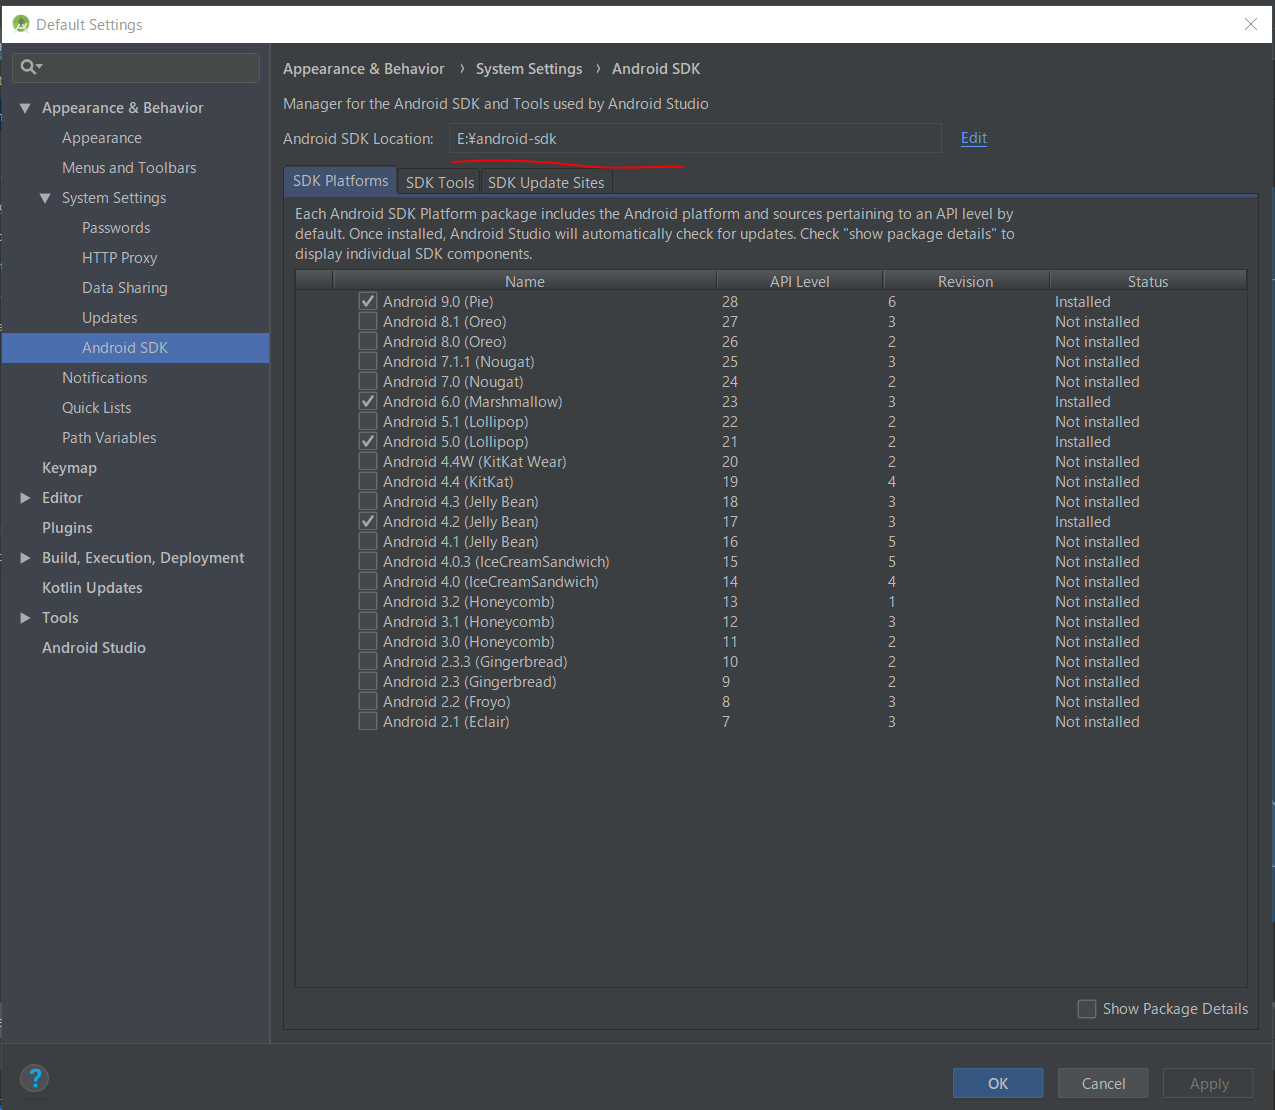Sort table by Name column header
Image resolution: width=1275 pixels, height=1110 pixels.
525,281
